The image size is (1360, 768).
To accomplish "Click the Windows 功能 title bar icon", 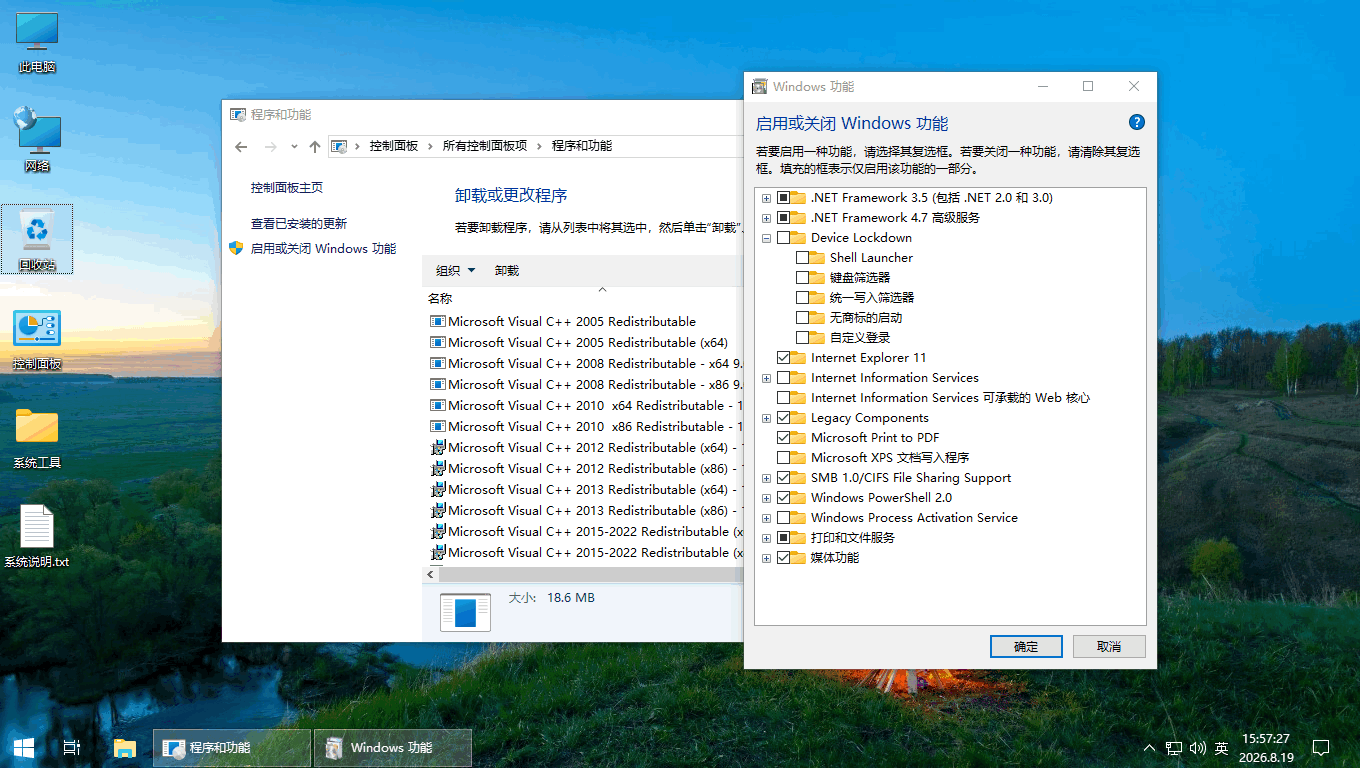I will (760, 87).
